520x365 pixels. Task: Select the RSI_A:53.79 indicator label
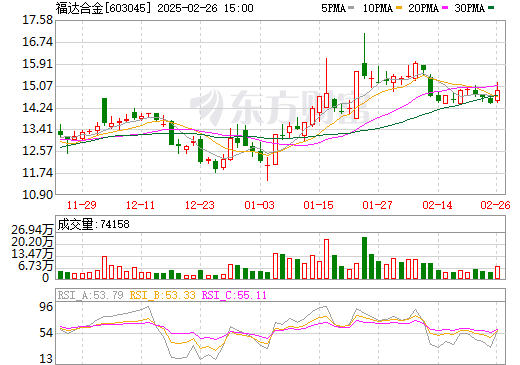[x=90, y=295]
